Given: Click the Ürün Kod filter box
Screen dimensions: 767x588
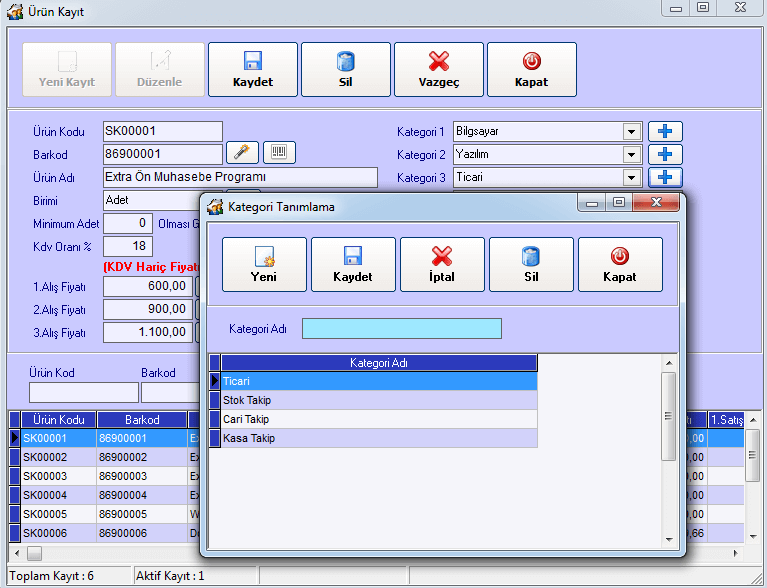Looking at the screenshot, I should point(84,393).
